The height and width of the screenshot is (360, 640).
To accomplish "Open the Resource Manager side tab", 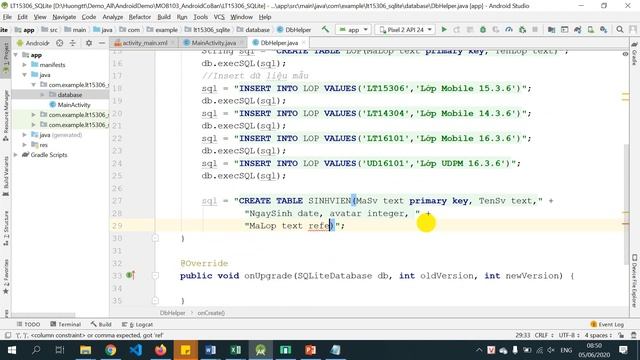I will coord(6,116).
